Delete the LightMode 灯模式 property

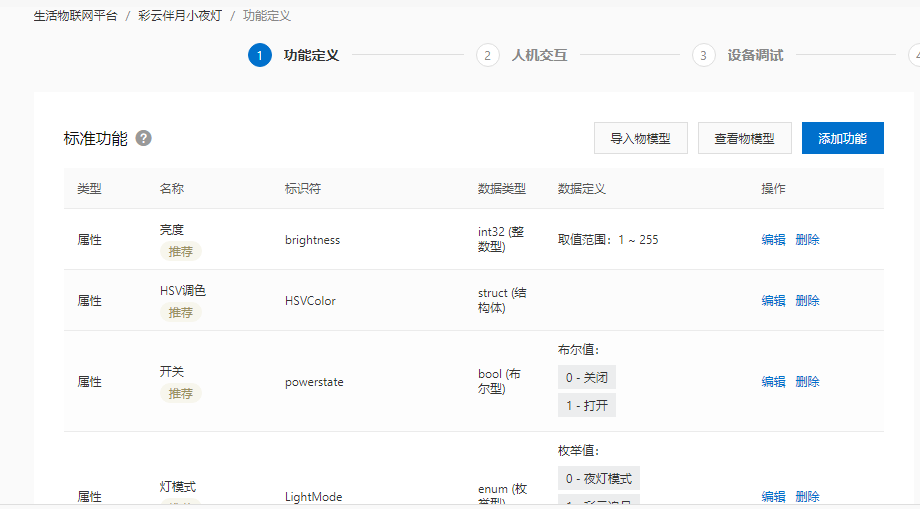(807, 496)
